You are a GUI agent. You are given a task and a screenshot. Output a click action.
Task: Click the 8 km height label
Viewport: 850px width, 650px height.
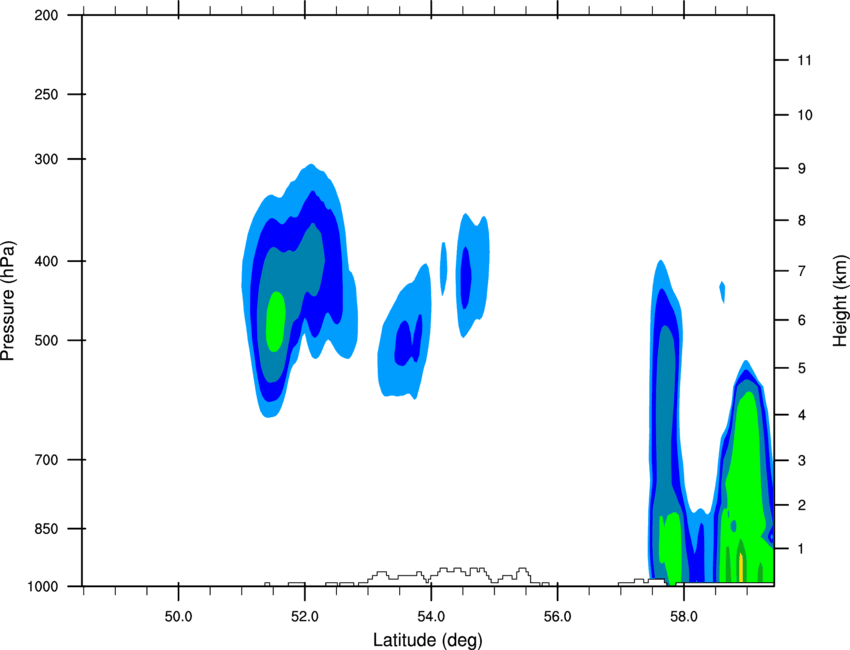[802, 221]
